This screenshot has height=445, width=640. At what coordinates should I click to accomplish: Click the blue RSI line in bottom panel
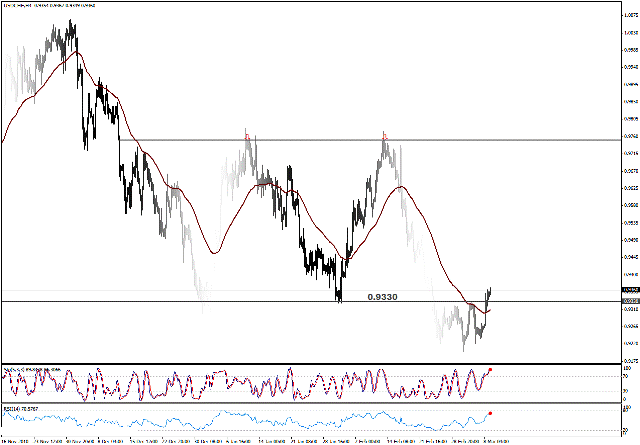point(300,420)
